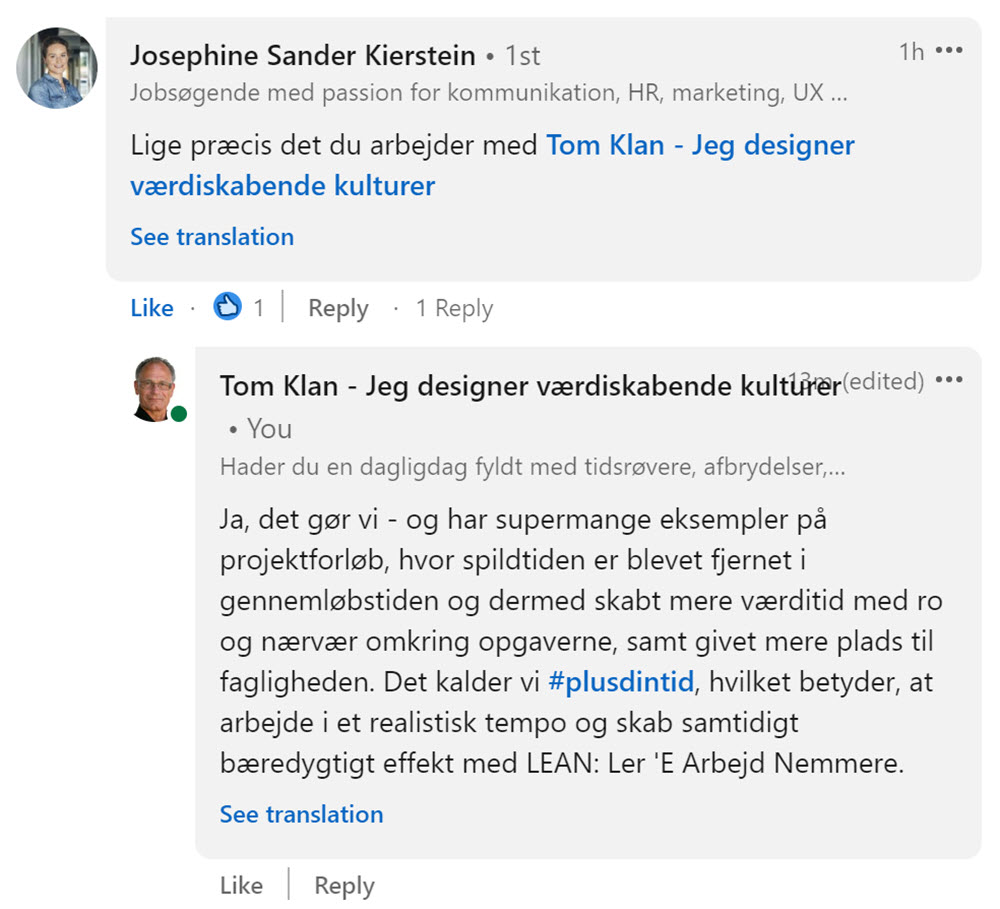Image resolution: width=1000 pixels, height=909 pixels.
Task: Click the blue thumbs-up reaction icon
Action: pos(228,307)
